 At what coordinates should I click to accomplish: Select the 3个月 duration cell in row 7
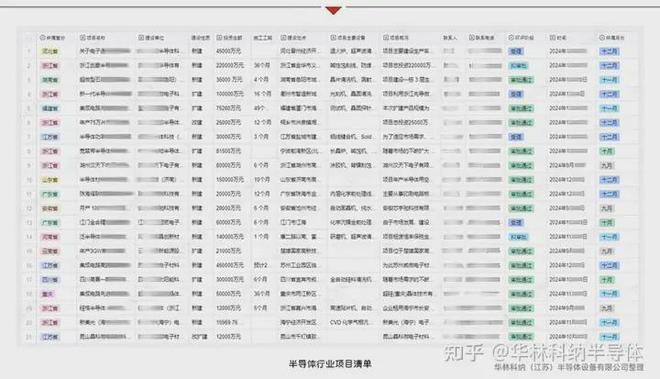(261, 136)
